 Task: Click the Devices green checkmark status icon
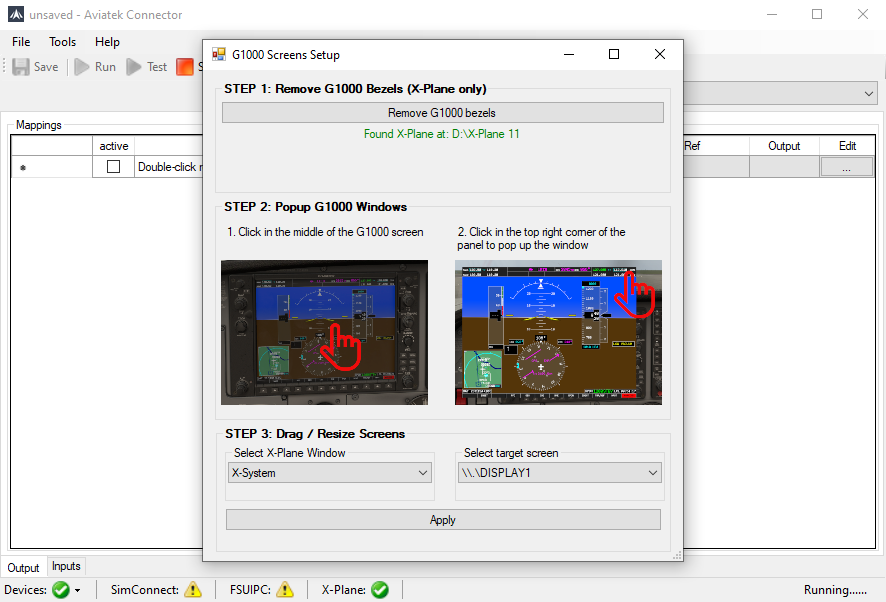click(60, 590)
